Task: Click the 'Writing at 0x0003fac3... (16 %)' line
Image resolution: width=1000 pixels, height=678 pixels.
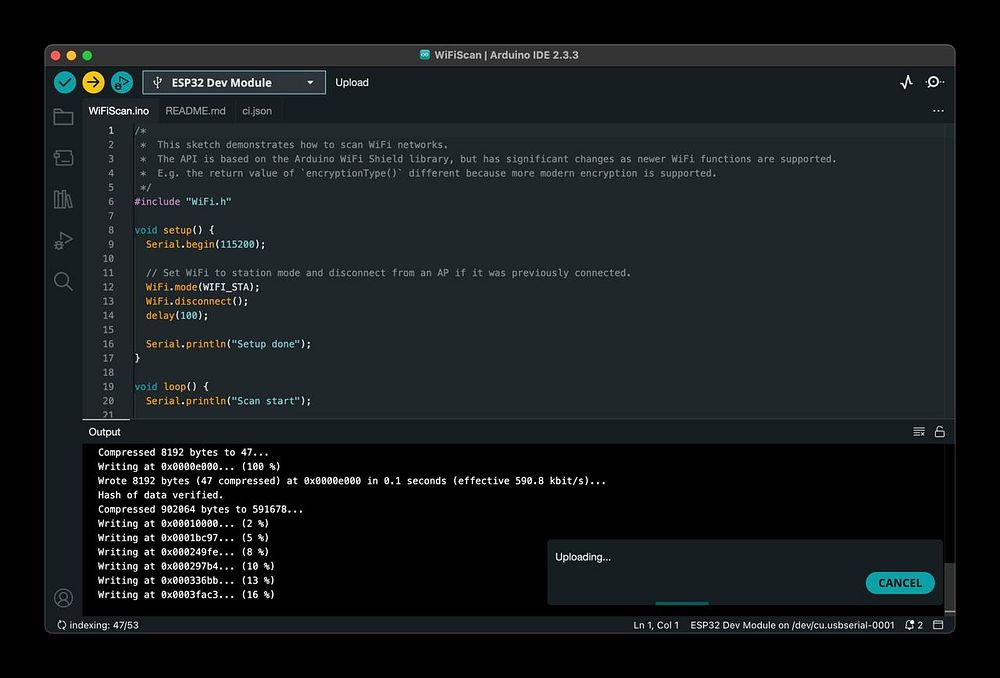Action: click(186, 594)
